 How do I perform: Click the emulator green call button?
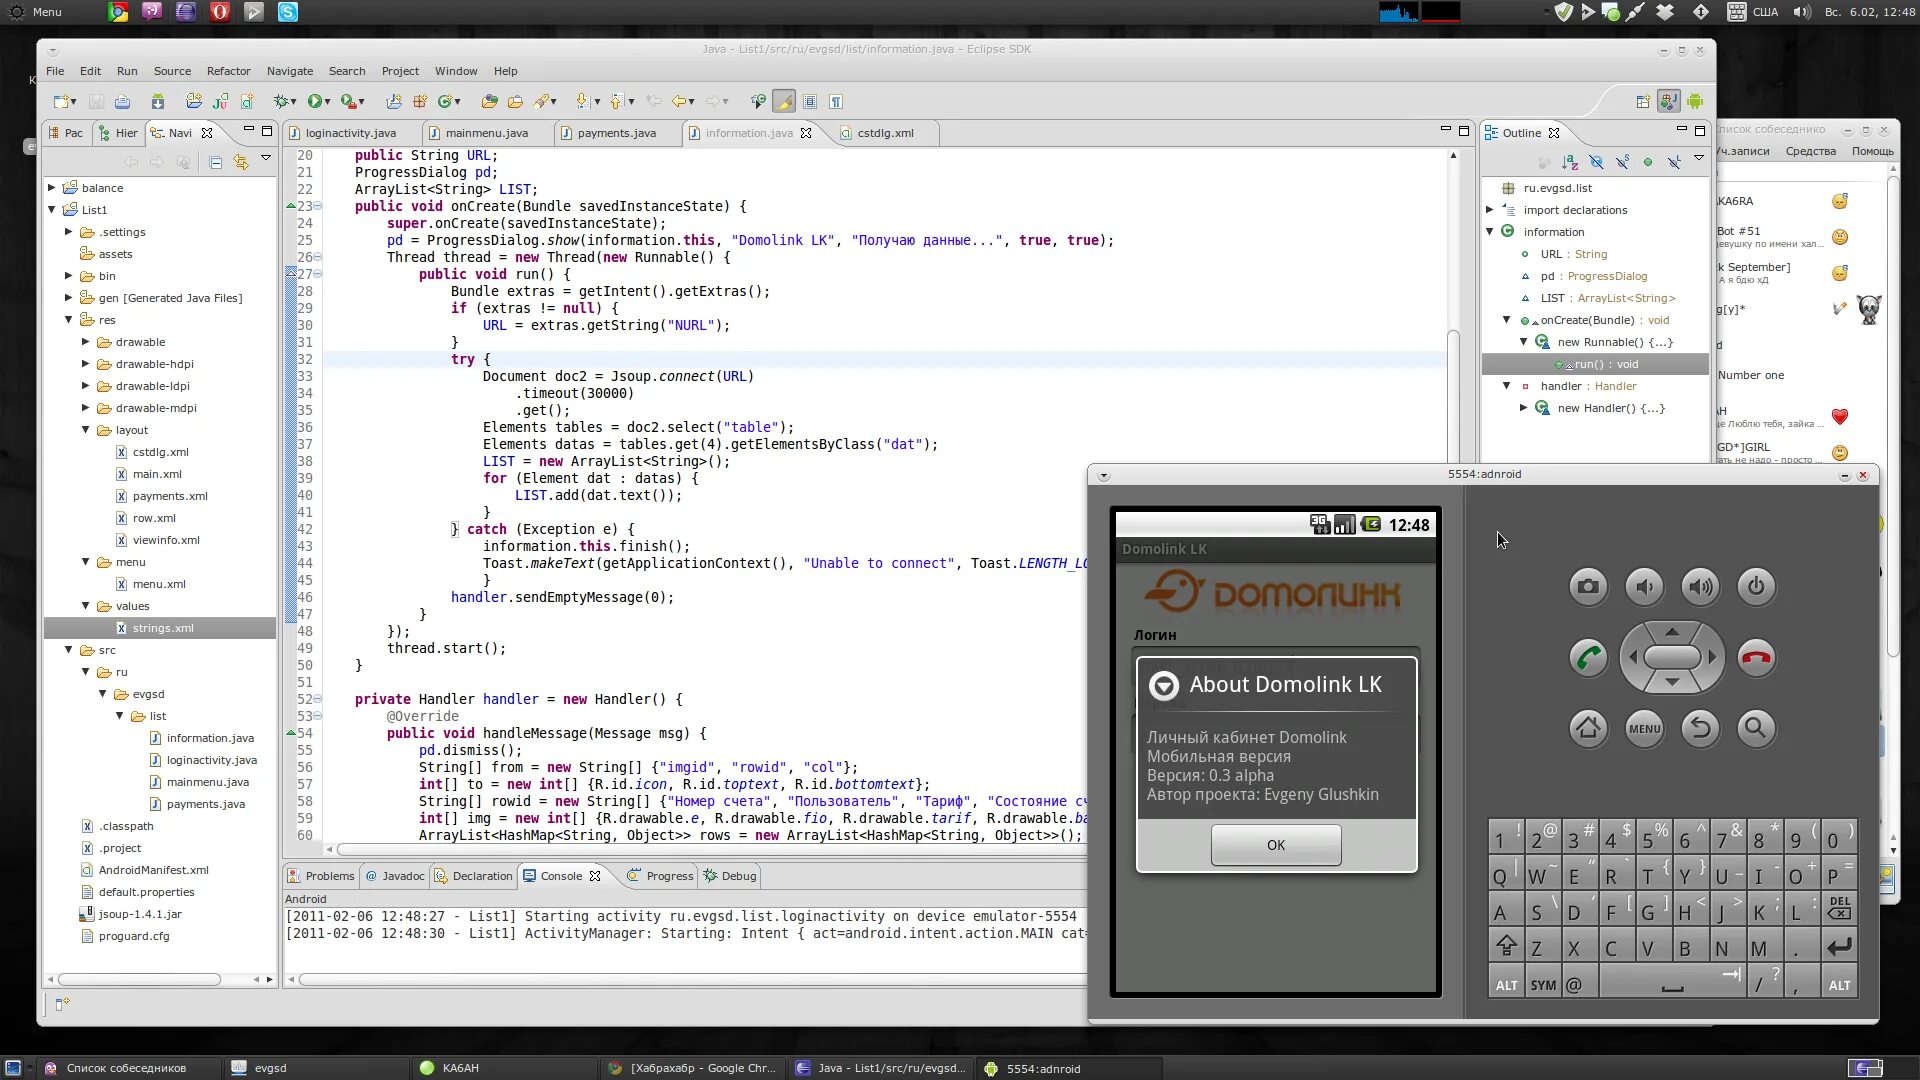point(1588,658)
